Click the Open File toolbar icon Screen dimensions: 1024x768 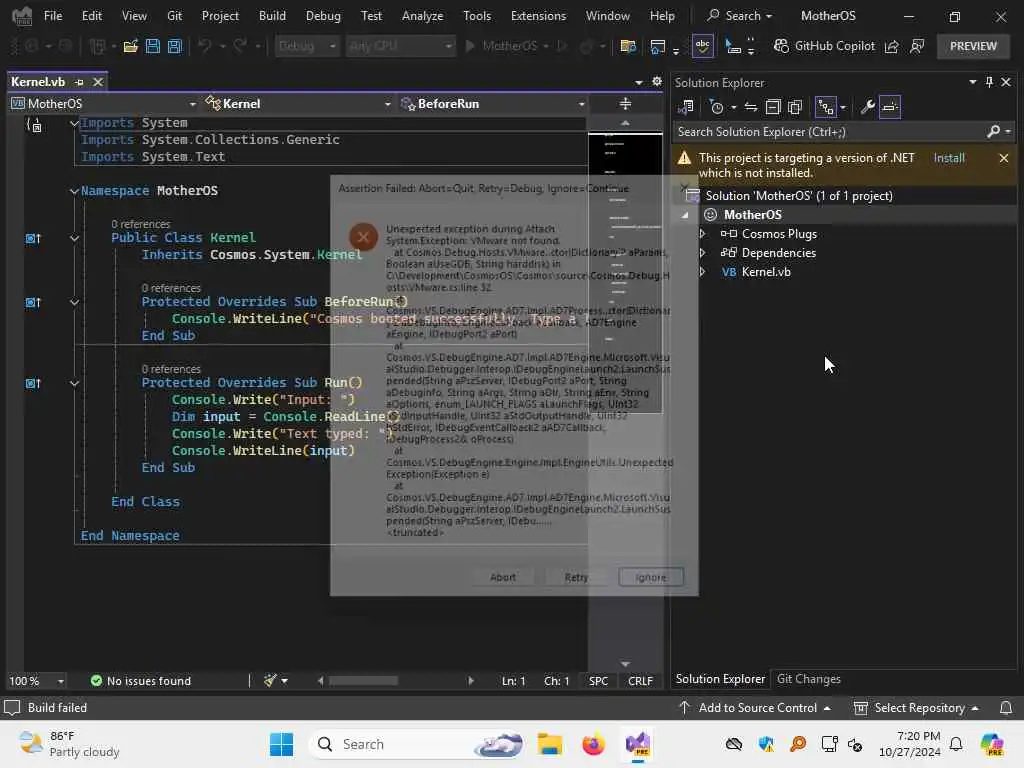[130, 46]
